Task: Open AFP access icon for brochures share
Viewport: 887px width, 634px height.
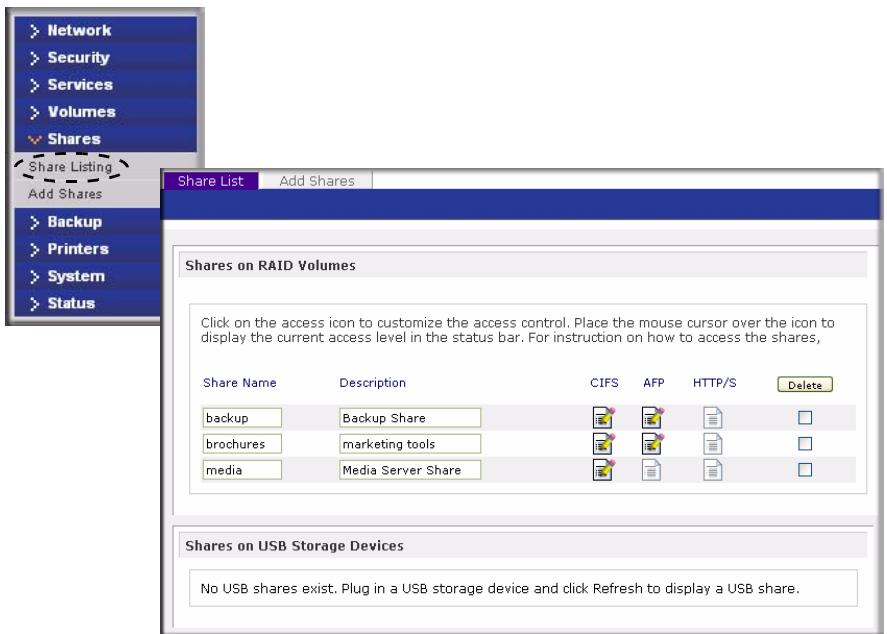Action: (x=653, y=443)
